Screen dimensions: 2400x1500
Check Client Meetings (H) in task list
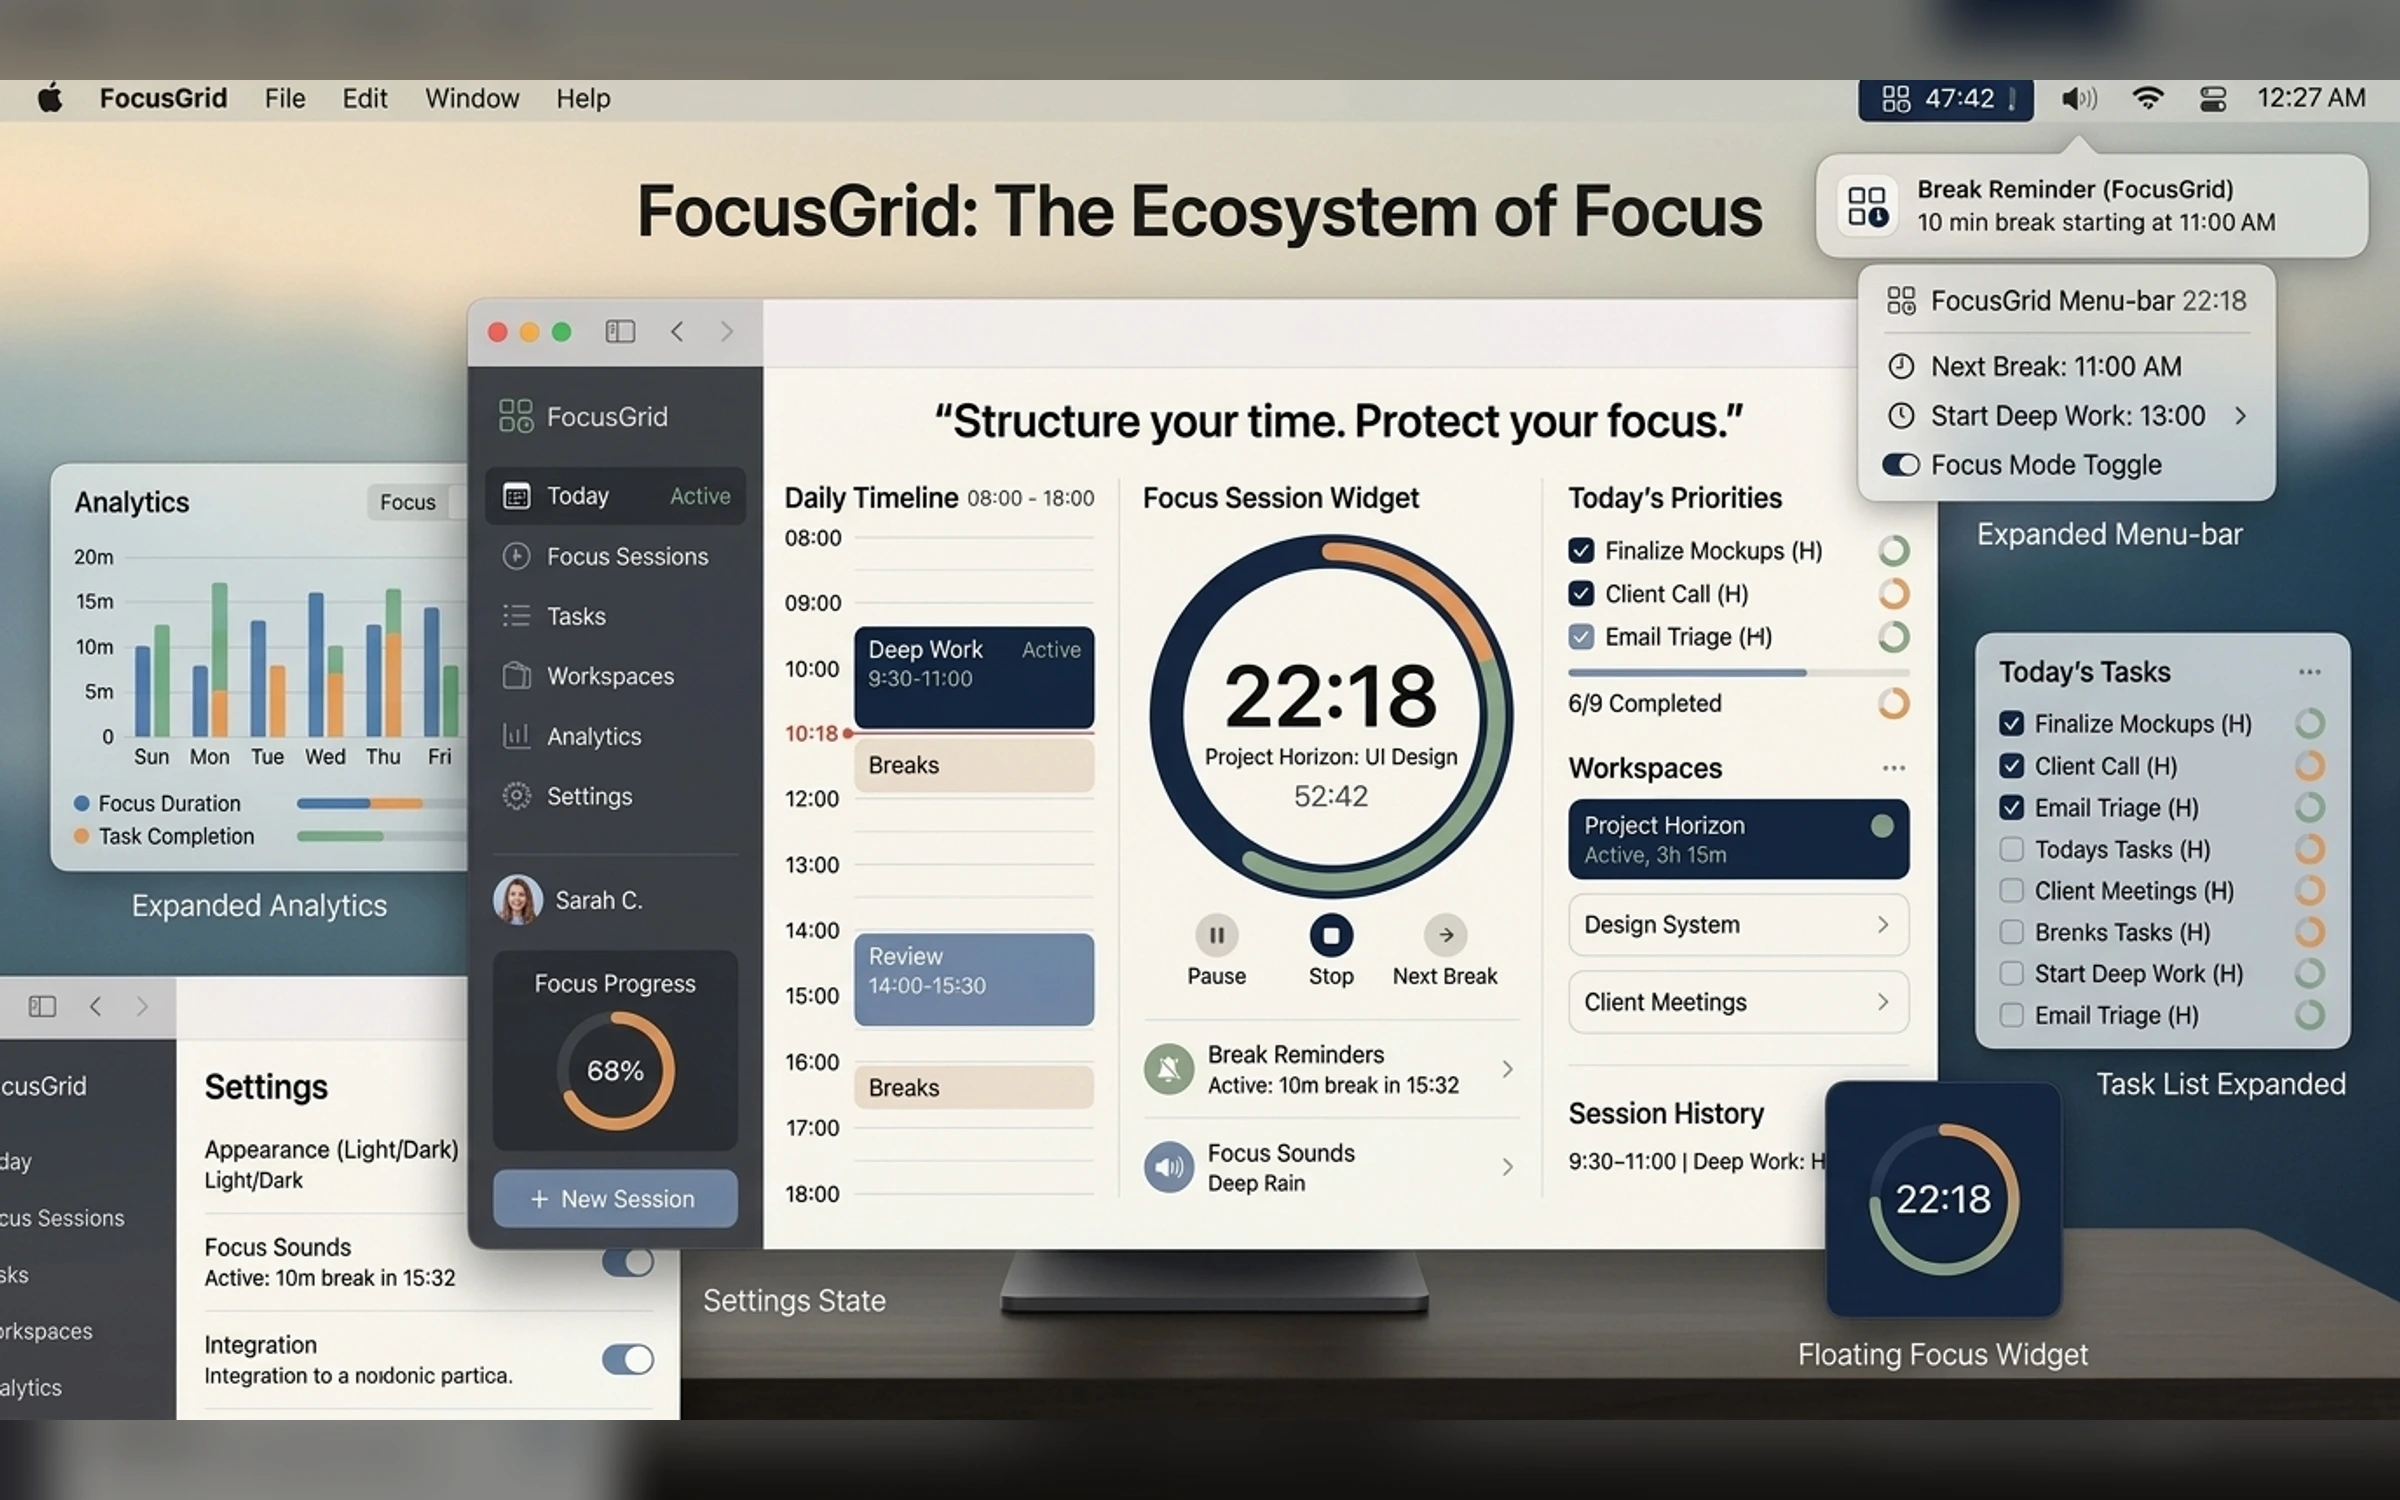point(2011,890)
